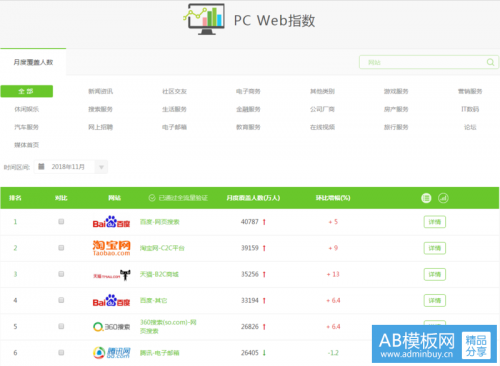Screen dimensions: 500x366
Task: Click the green down arrow beside 26405
Action: 264,353
